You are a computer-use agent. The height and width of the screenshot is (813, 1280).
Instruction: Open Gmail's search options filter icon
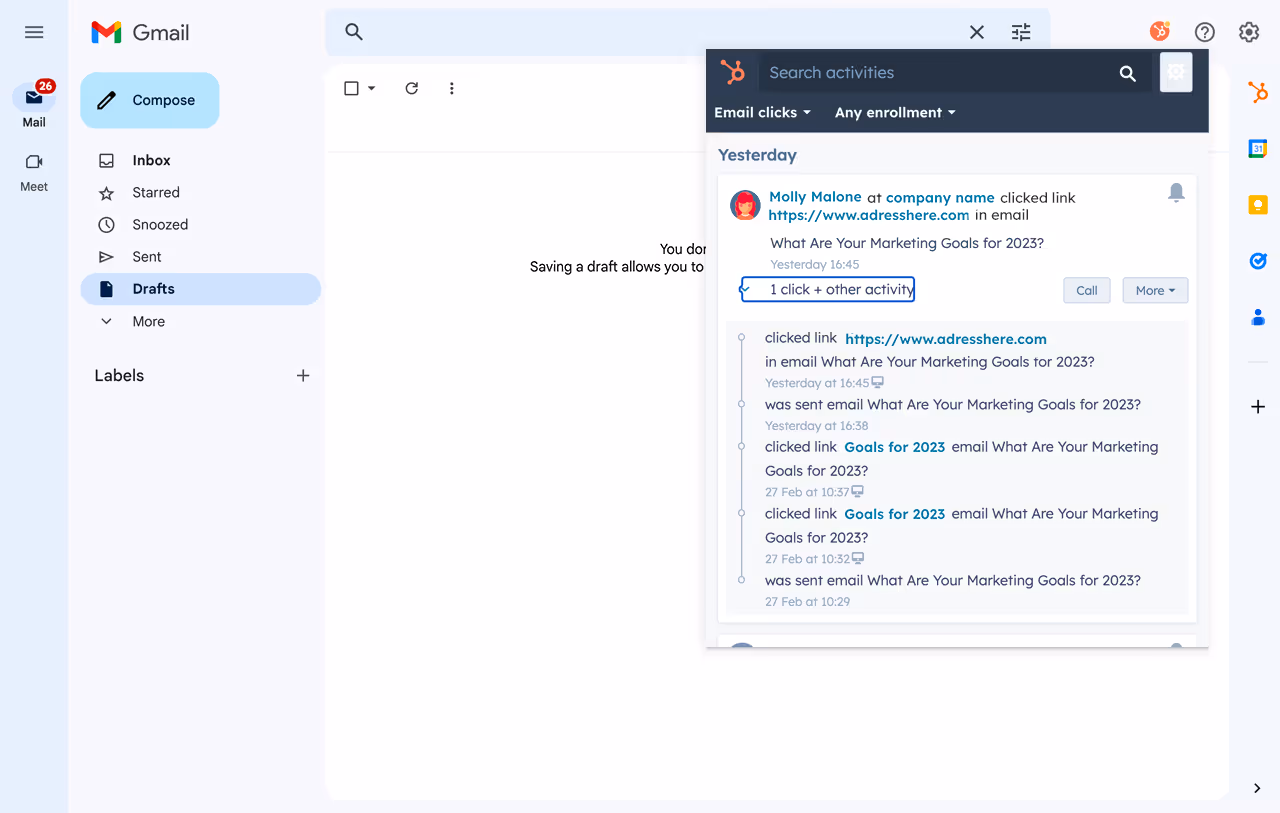1021,32
